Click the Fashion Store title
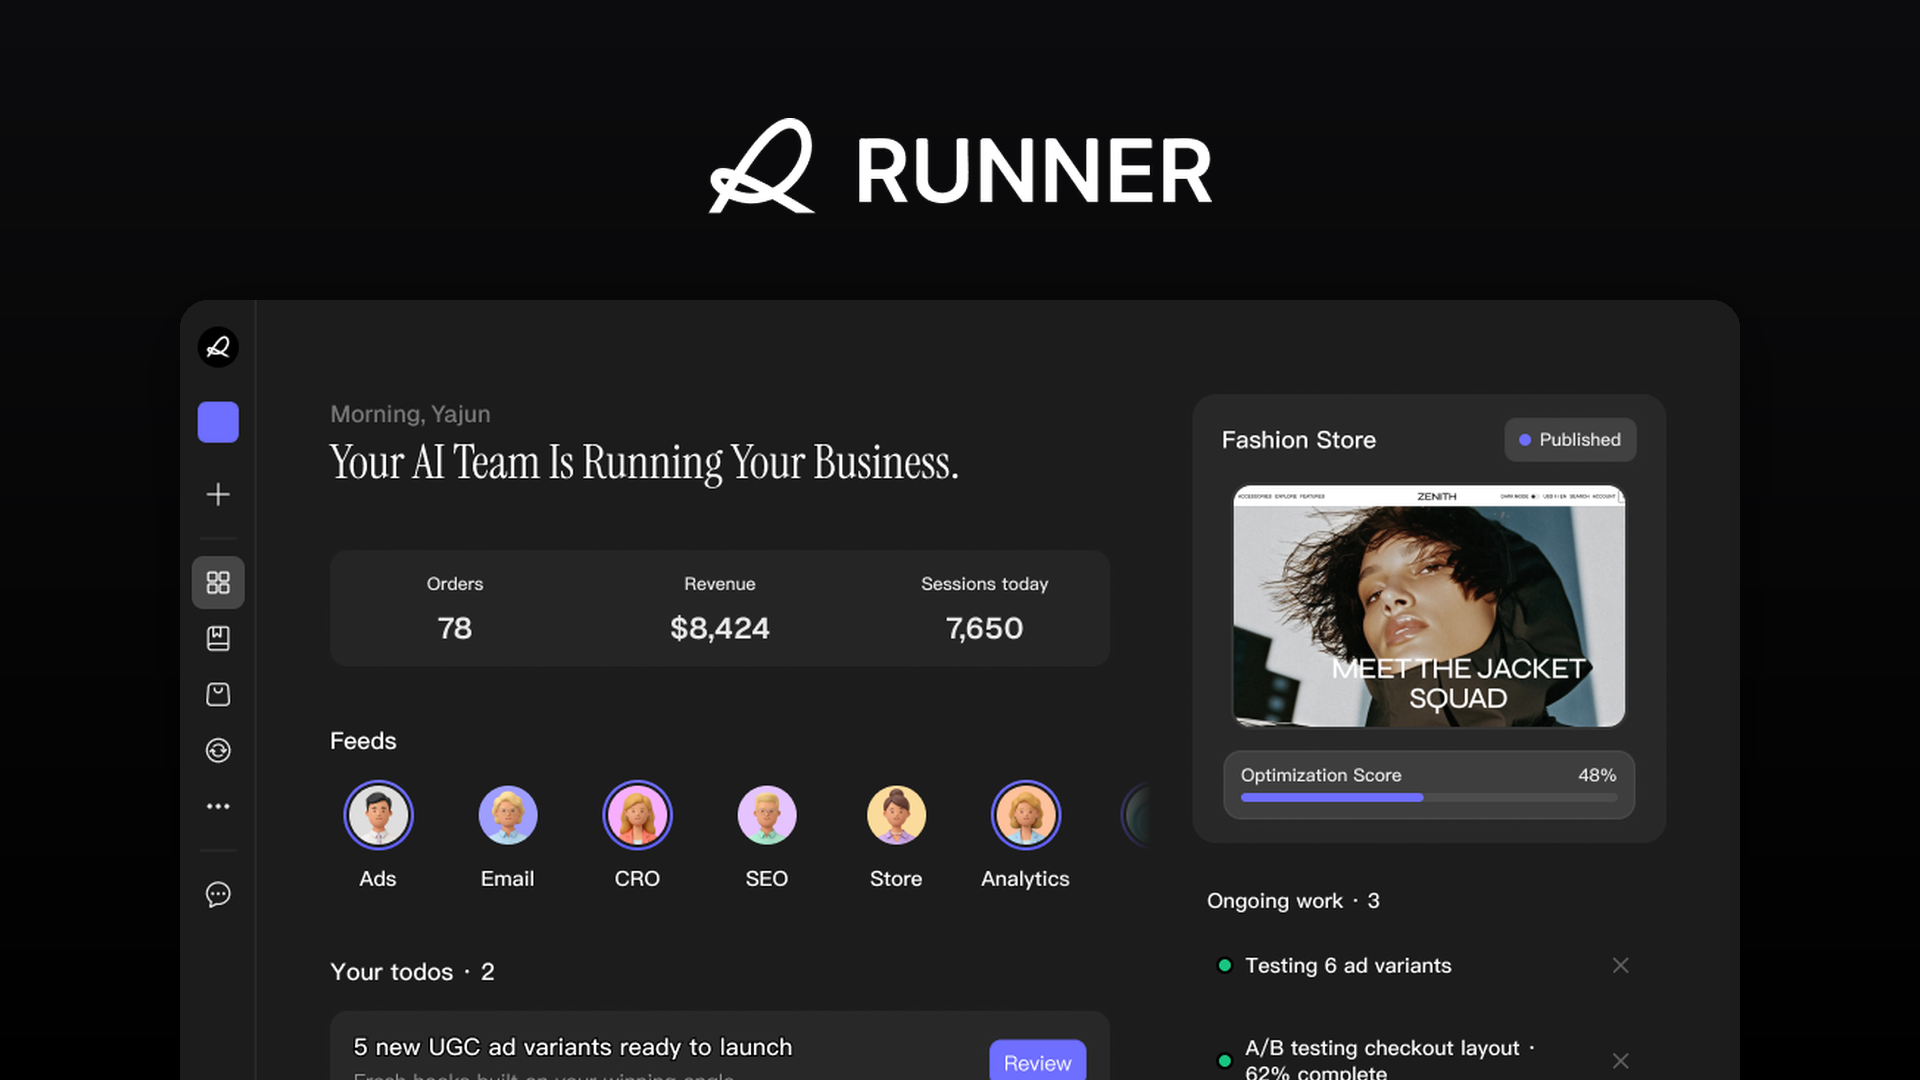The width and height of the screenshot is (1920, 1080). [1299, 440]
